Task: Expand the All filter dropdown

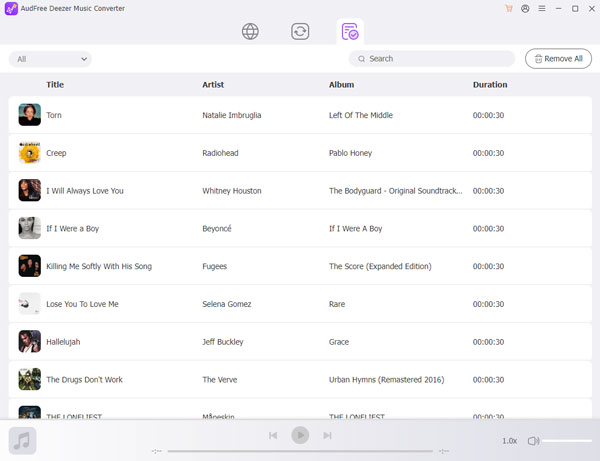Action: click(50, 59)
